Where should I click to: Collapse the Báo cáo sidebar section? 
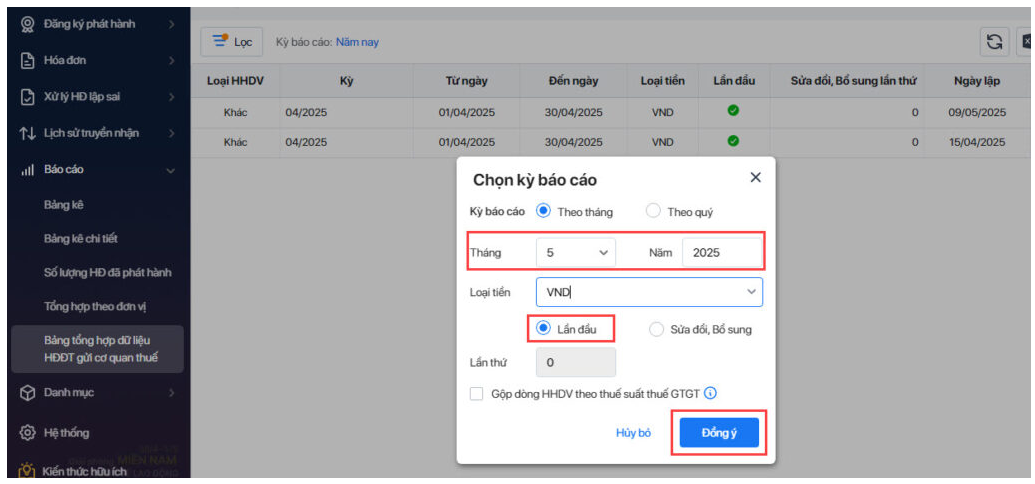(170, 171)
